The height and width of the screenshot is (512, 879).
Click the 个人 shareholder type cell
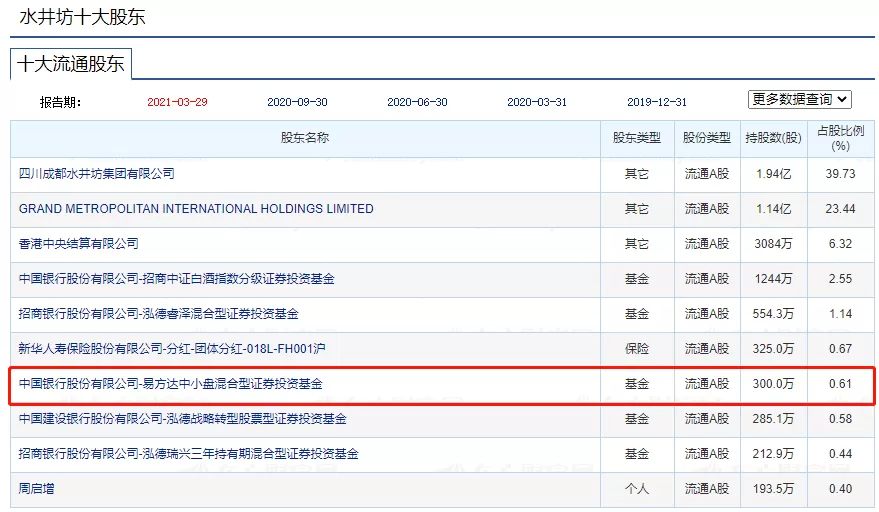pyautogui.click(x=637, y=488)
